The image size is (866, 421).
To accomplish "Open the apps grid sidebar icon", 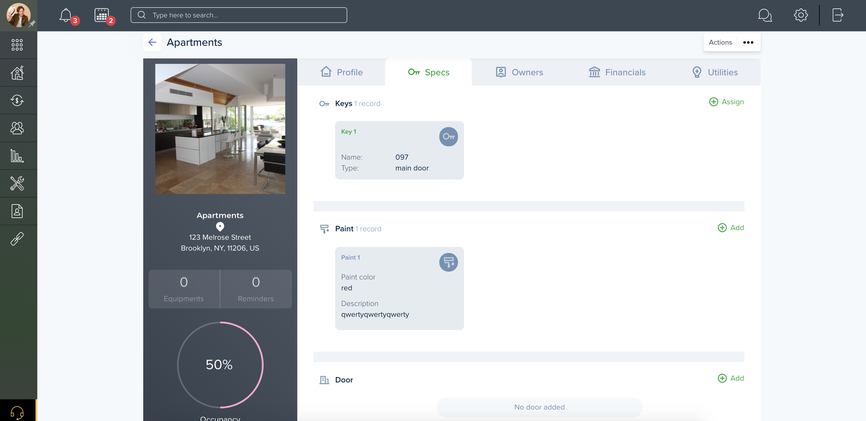I will (x=17, y=45).
